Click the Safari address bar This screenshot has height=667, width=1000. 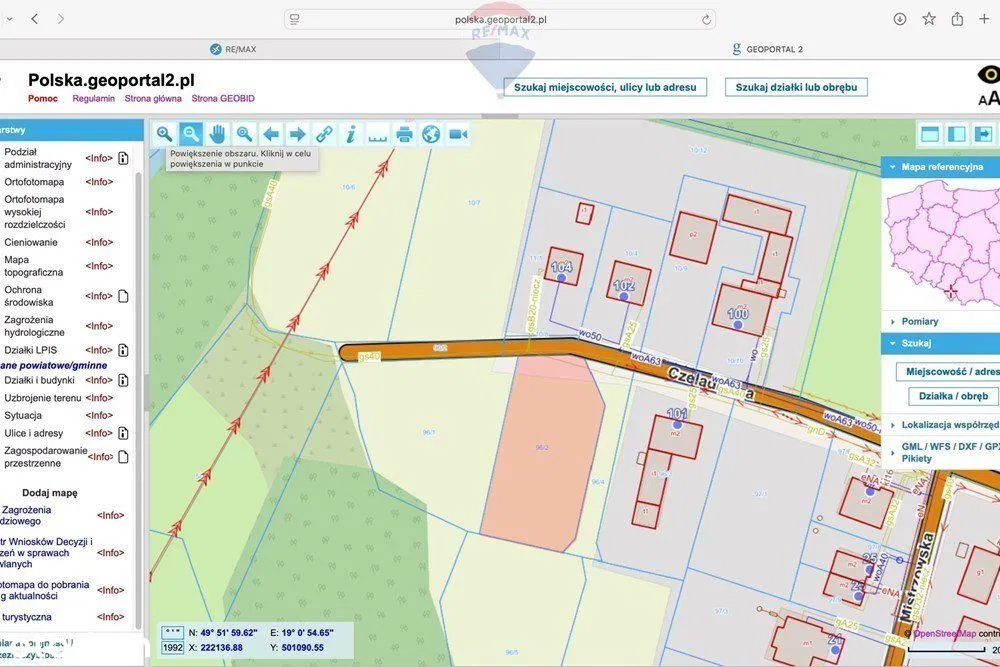500,19
